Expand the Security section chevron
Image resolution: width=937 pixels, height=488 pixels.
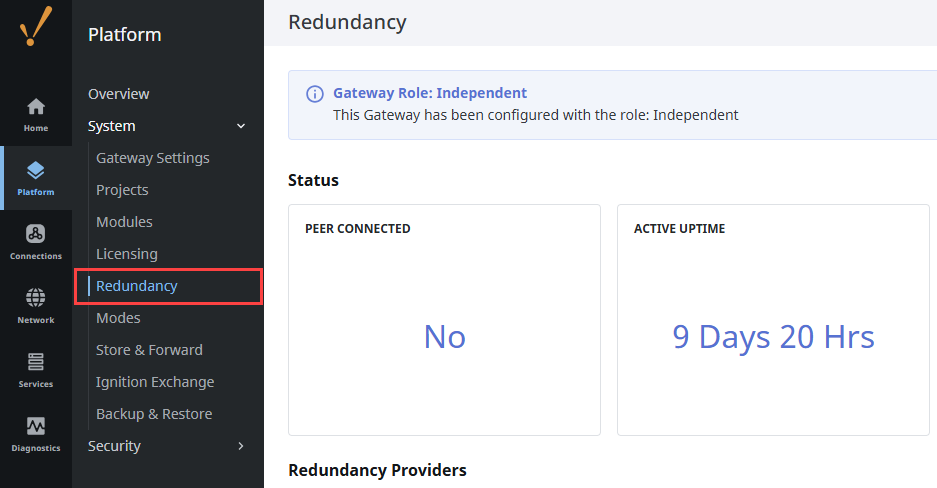(x=240, y=446)
